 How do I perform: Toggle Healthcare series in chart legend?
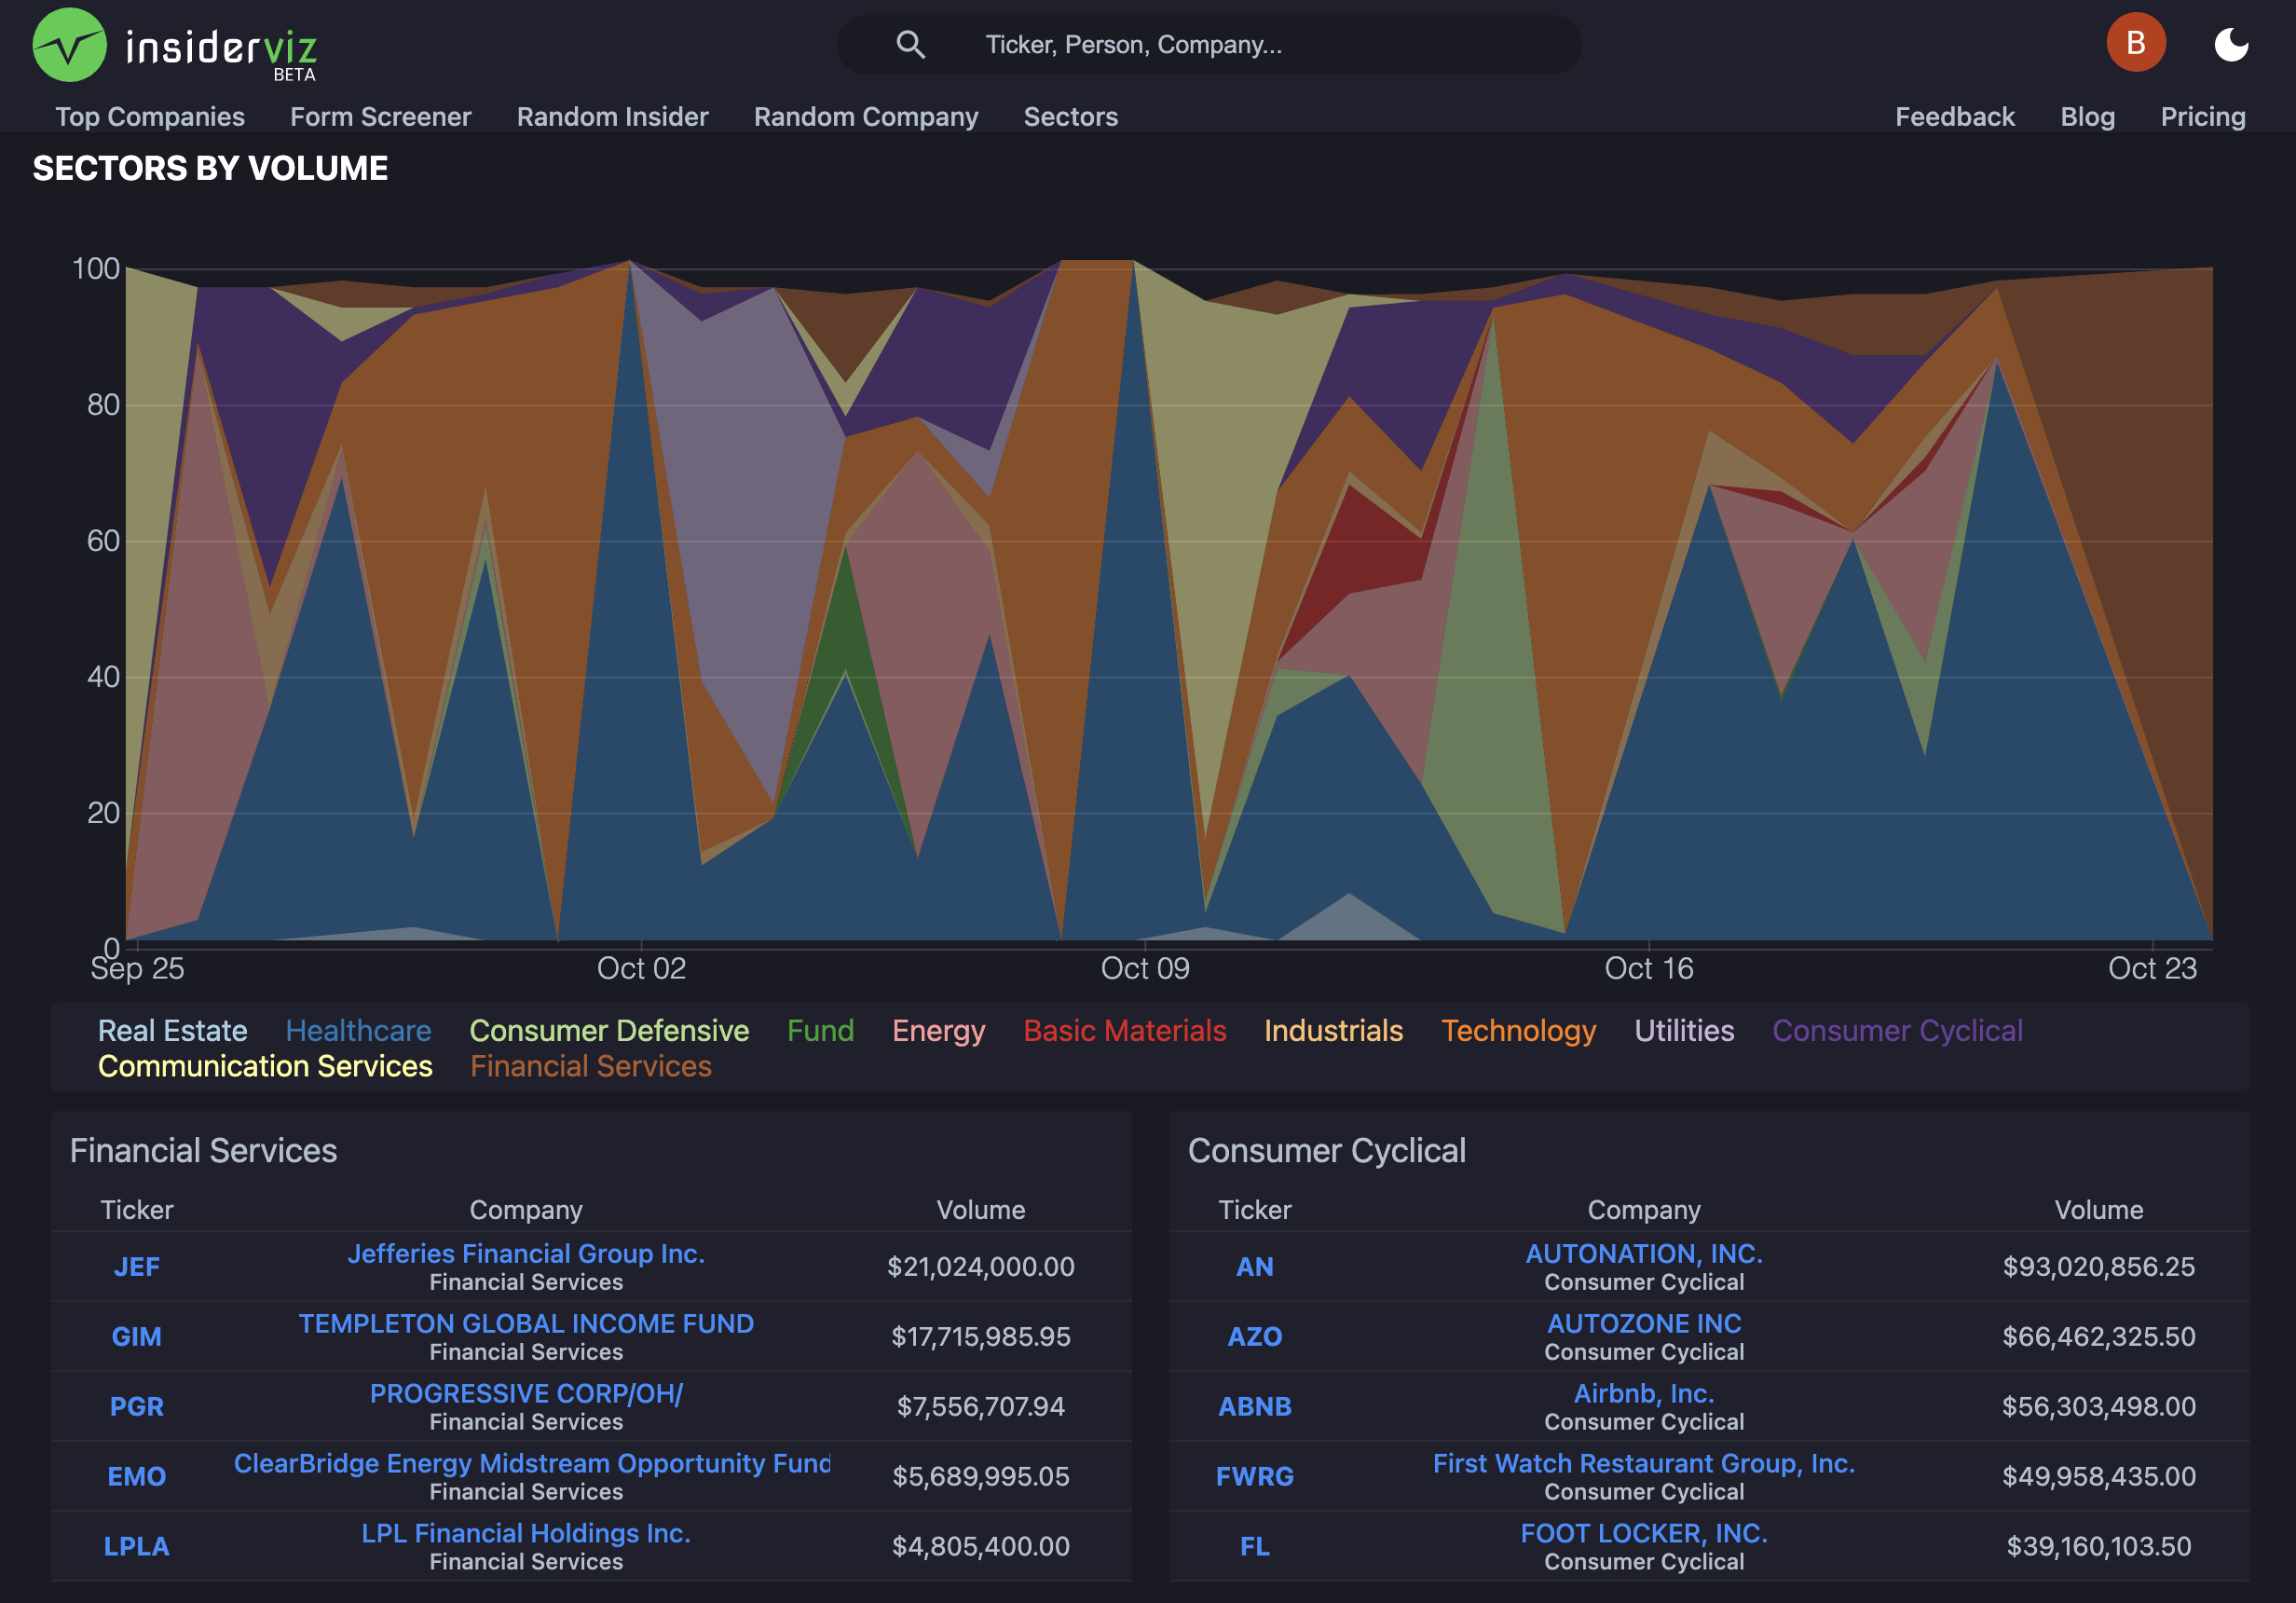click(358, 1030)
